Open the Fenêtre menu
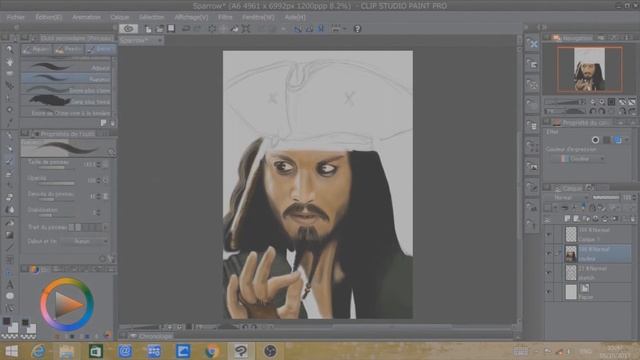The image size is (640, 360). 258,17
